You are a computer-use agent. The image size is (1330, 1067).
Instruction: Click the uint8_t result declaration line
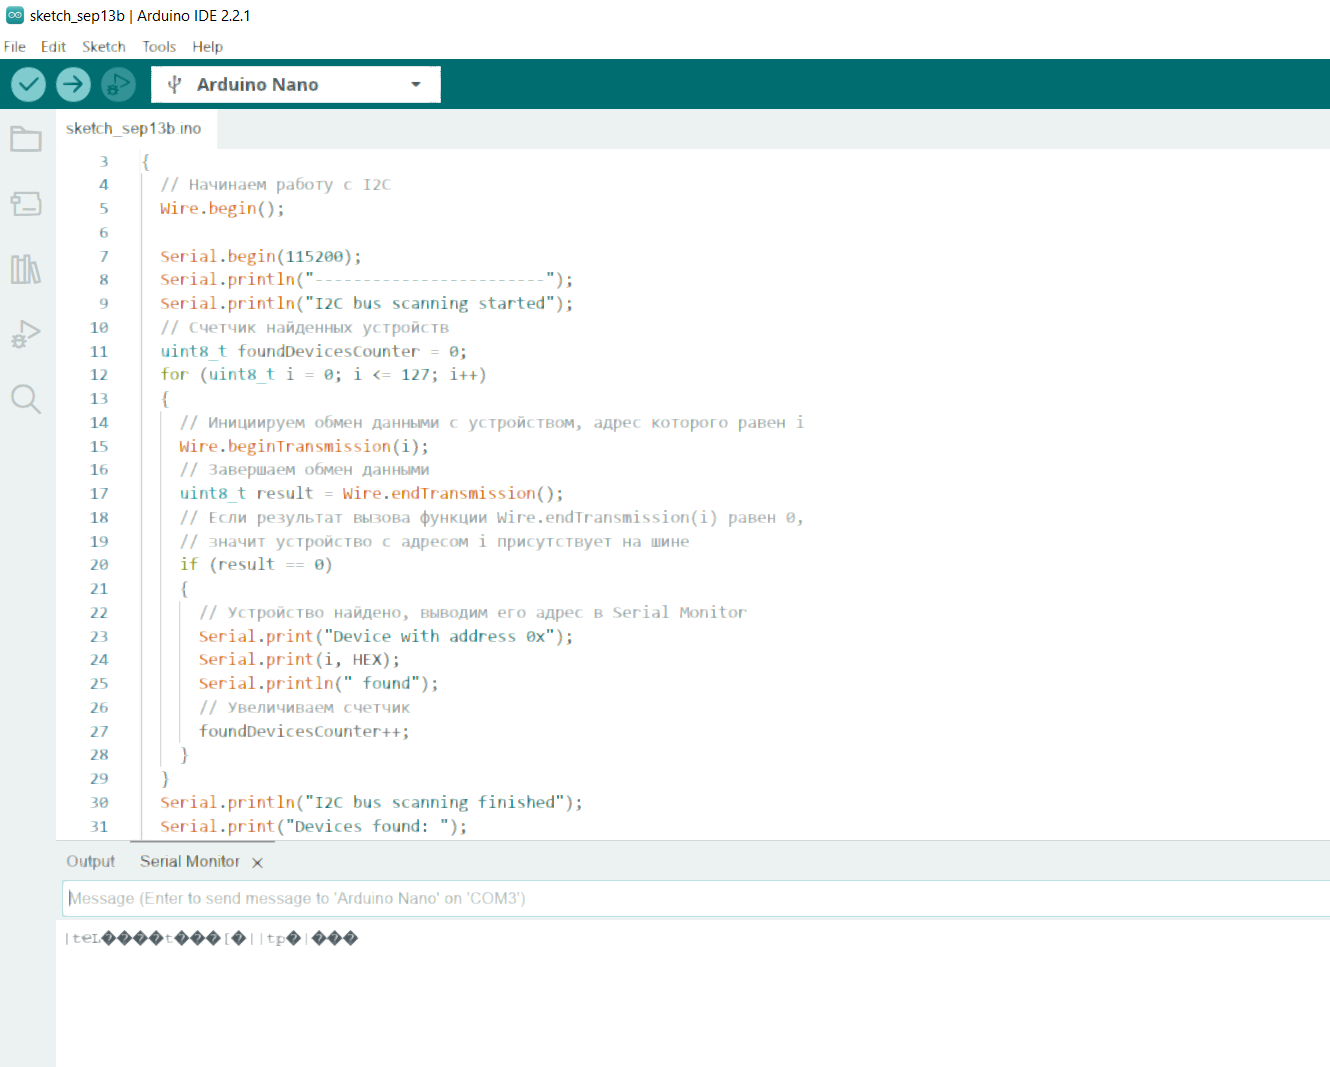tap(371, 493)
